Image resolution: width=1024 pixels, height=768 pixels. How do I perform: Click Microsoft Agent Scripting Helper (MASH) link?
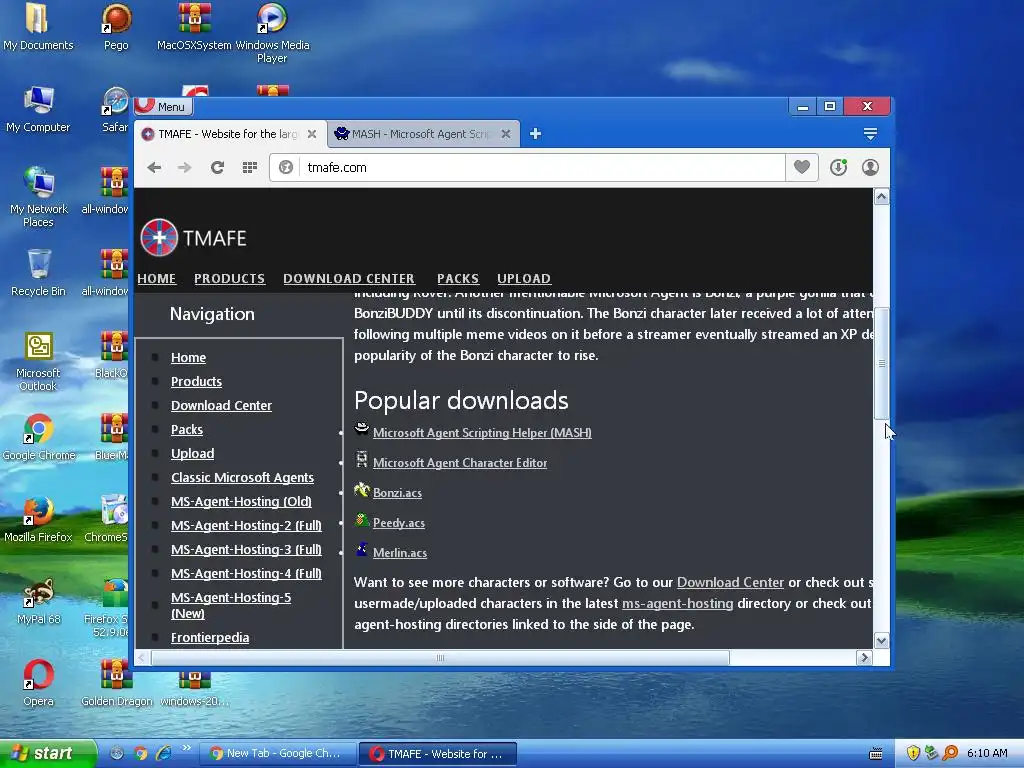pyautogui.click(x=482, y=433)
